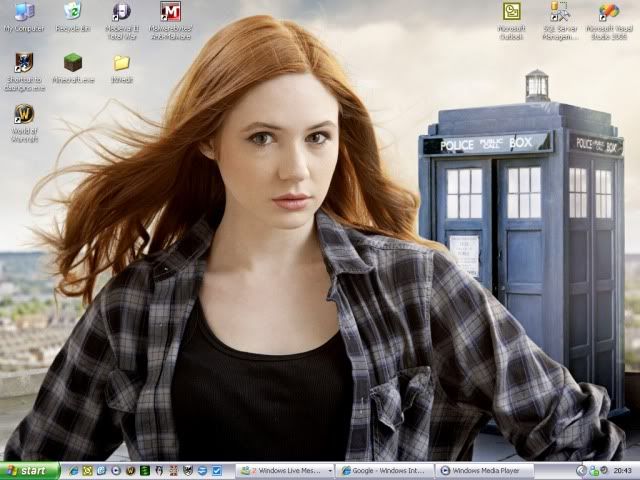Click the black shield Quick Launch icon
Viewport: 640px width, 480px height.
tap(188, 471)
